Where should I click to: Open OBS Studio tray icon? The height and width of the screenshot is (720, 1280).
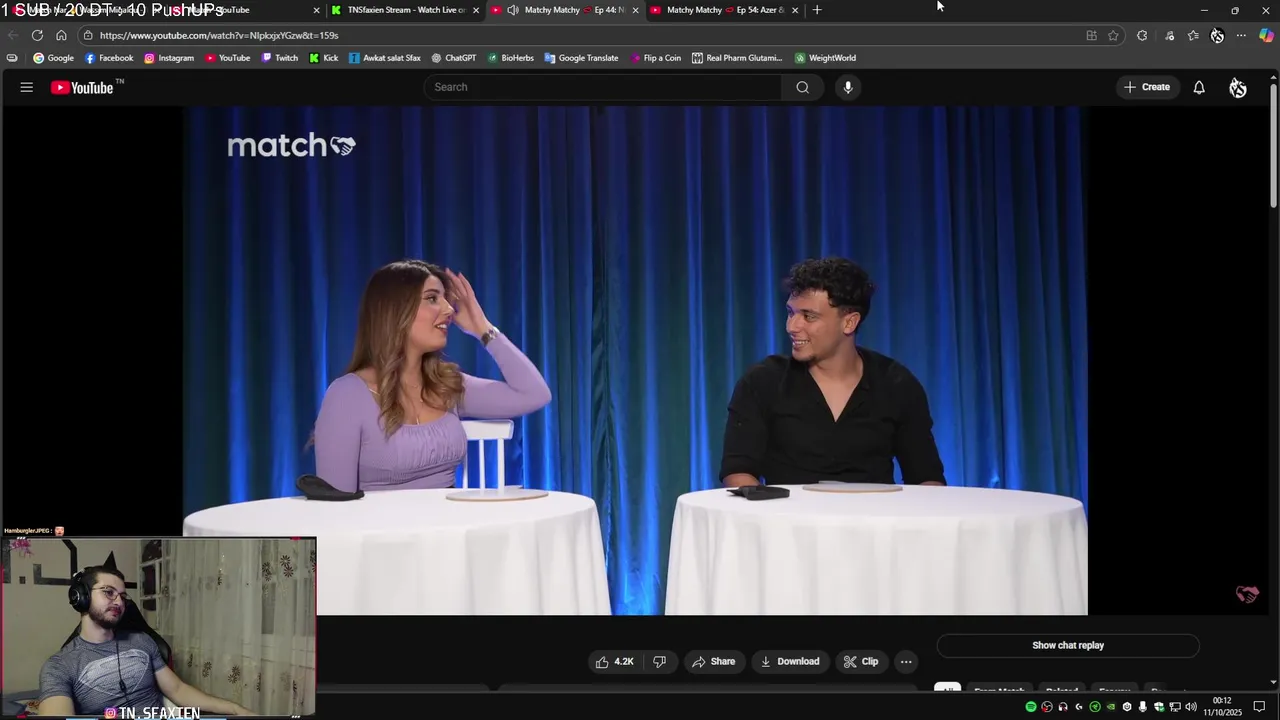click(x=1047, y=707)
